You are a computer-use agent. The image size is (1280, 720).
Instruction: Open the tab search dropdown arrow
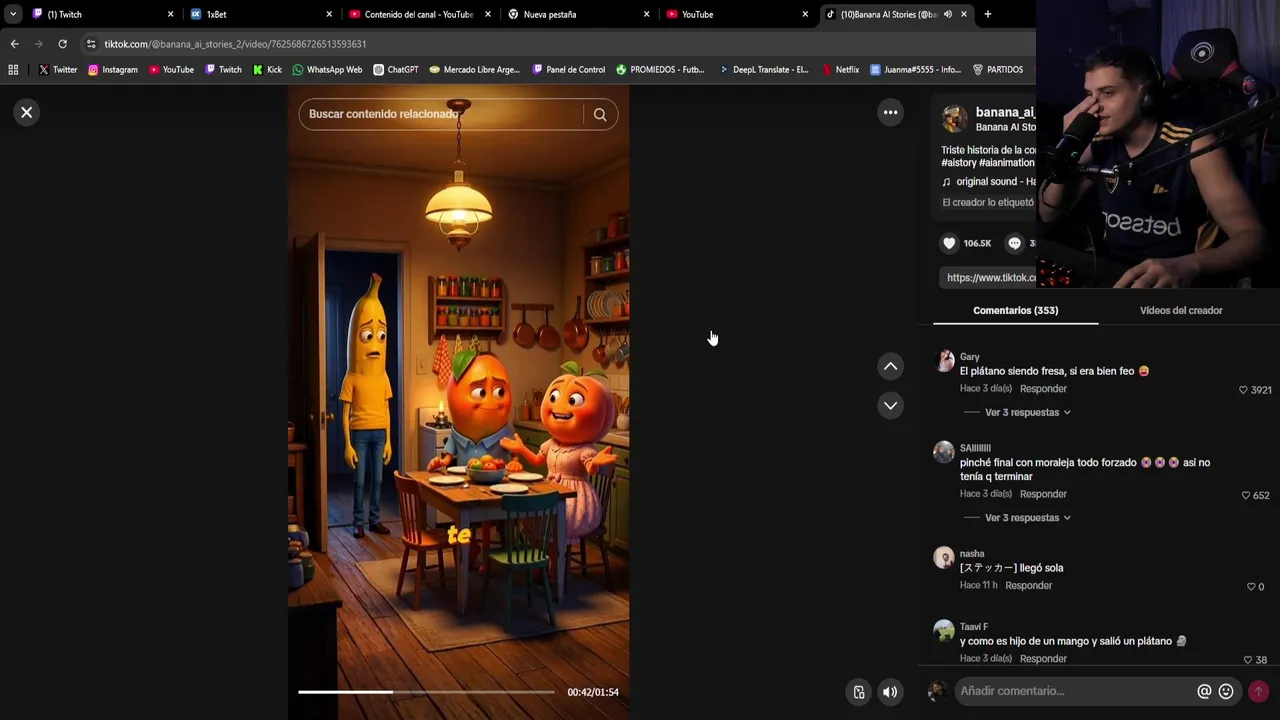coord(13,14)
